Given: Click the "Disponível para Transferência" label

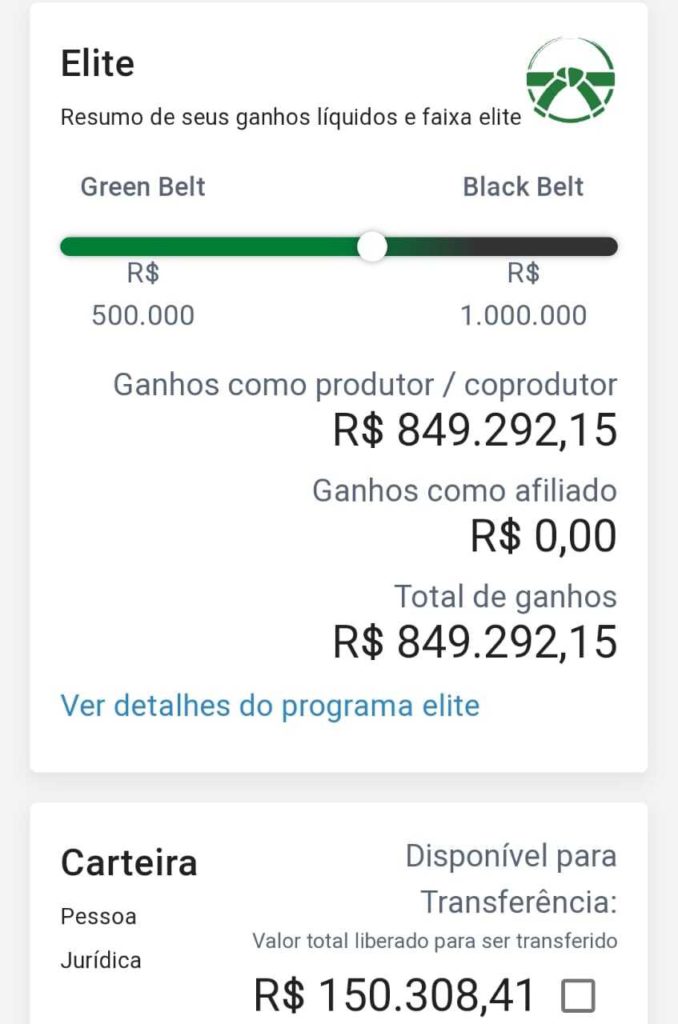Looking at the screenshot, I should click(511, 878).
